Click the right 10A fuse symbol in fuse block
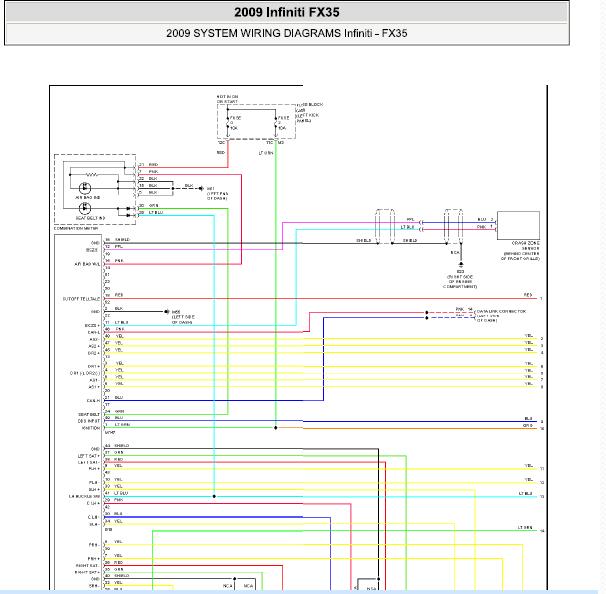Viewport: 606px width, 594px height. coord(276,123)
